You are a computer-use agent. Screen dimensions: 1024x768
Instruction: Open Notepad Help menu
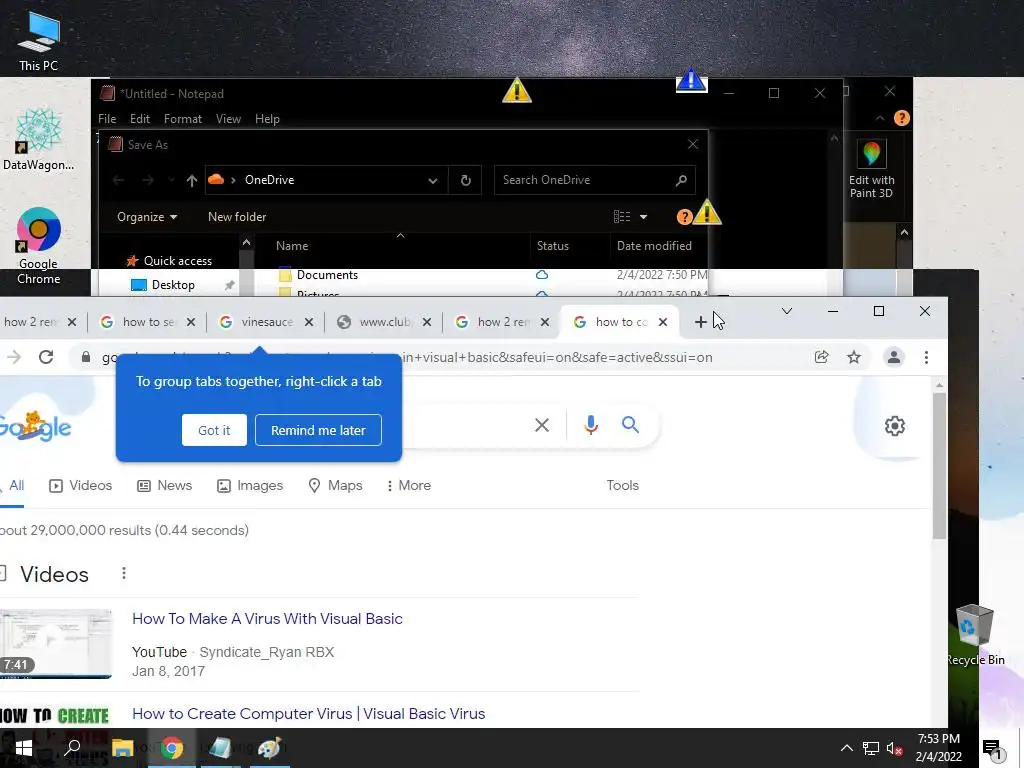tap(267, 119)
